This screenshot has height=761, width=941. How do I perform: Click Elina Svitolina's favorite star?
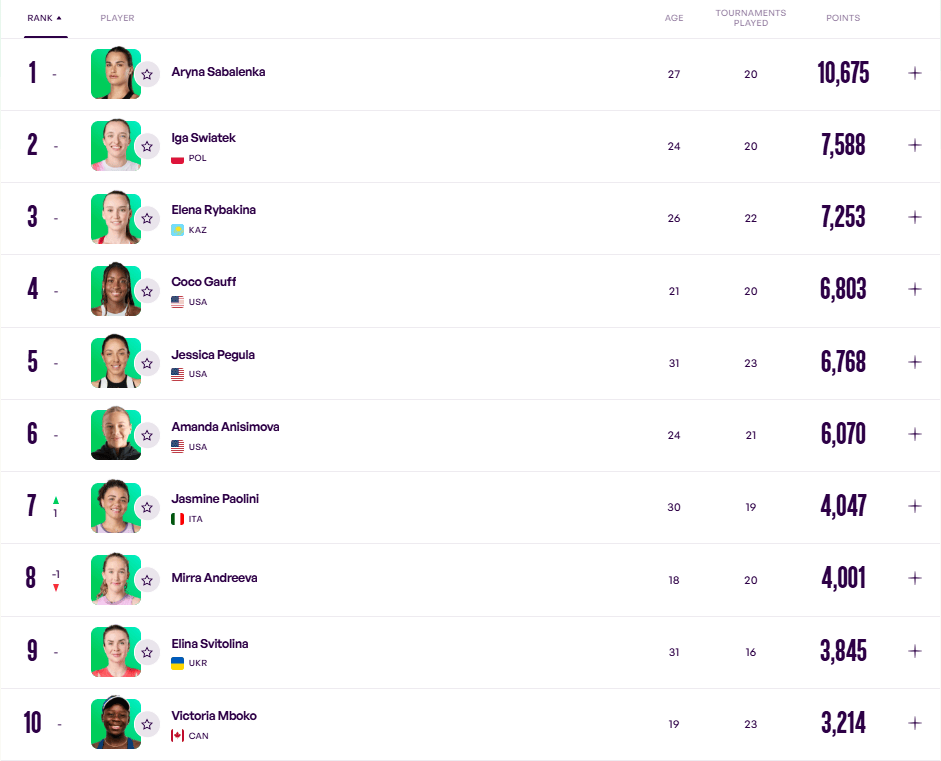click(x=147, y=652)
